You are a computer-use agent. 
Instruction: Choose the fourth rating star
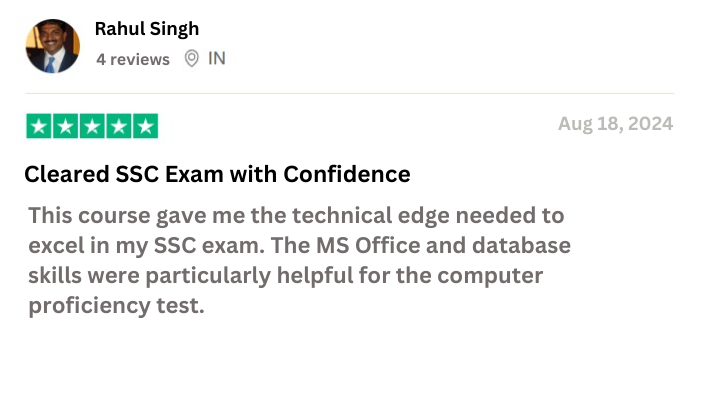[x=119, y=126]
